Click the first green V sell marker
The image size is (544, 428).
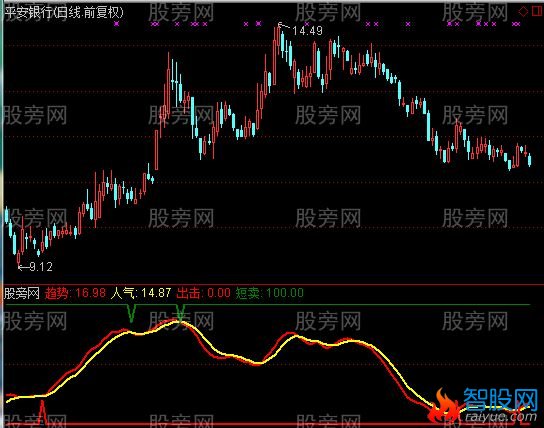point(131,313)
